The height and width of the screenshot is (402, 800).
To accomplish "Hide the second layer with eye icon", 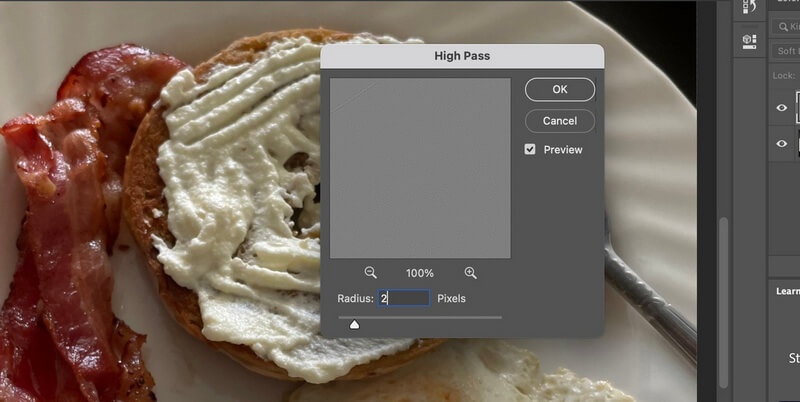I will click(x=783, y=144).
